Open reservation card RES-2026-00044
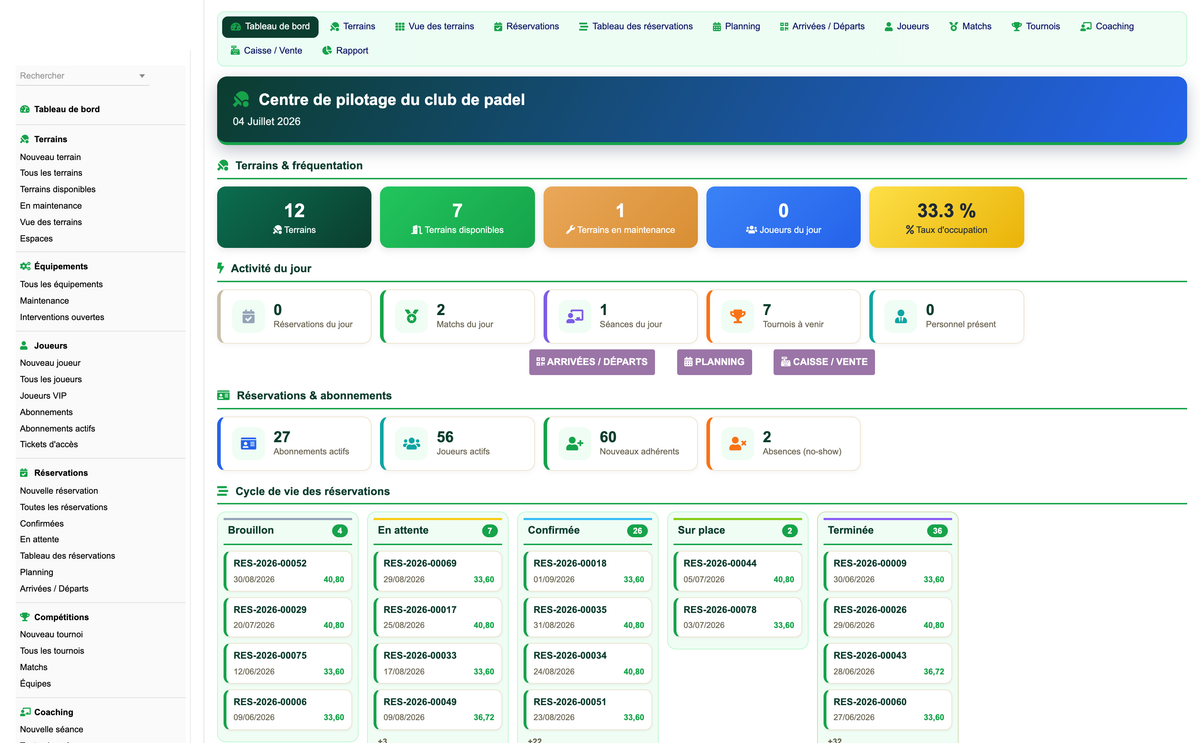The width and height of the screenshot is (1200, 743). tap(738, 571)
